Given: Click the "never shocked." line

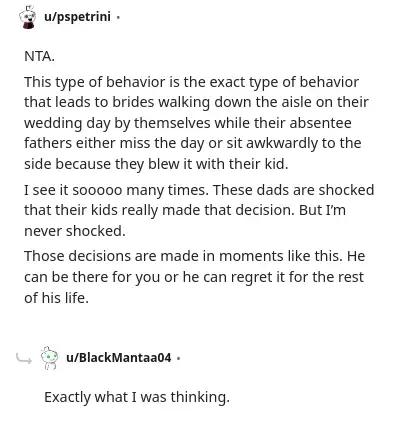Looking at the screenshot, I should 75,231.
